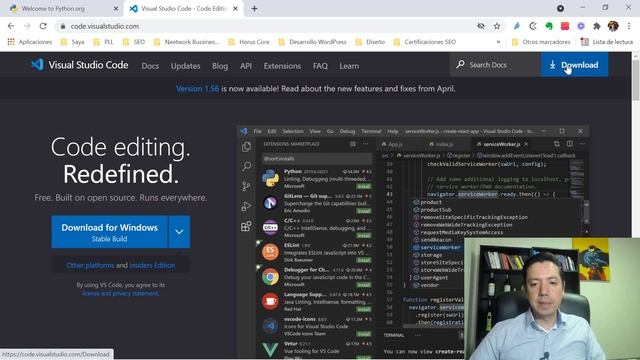Click the Aplicaciones apps grid icon
The image size is (640, 360).
coord(11,42)
